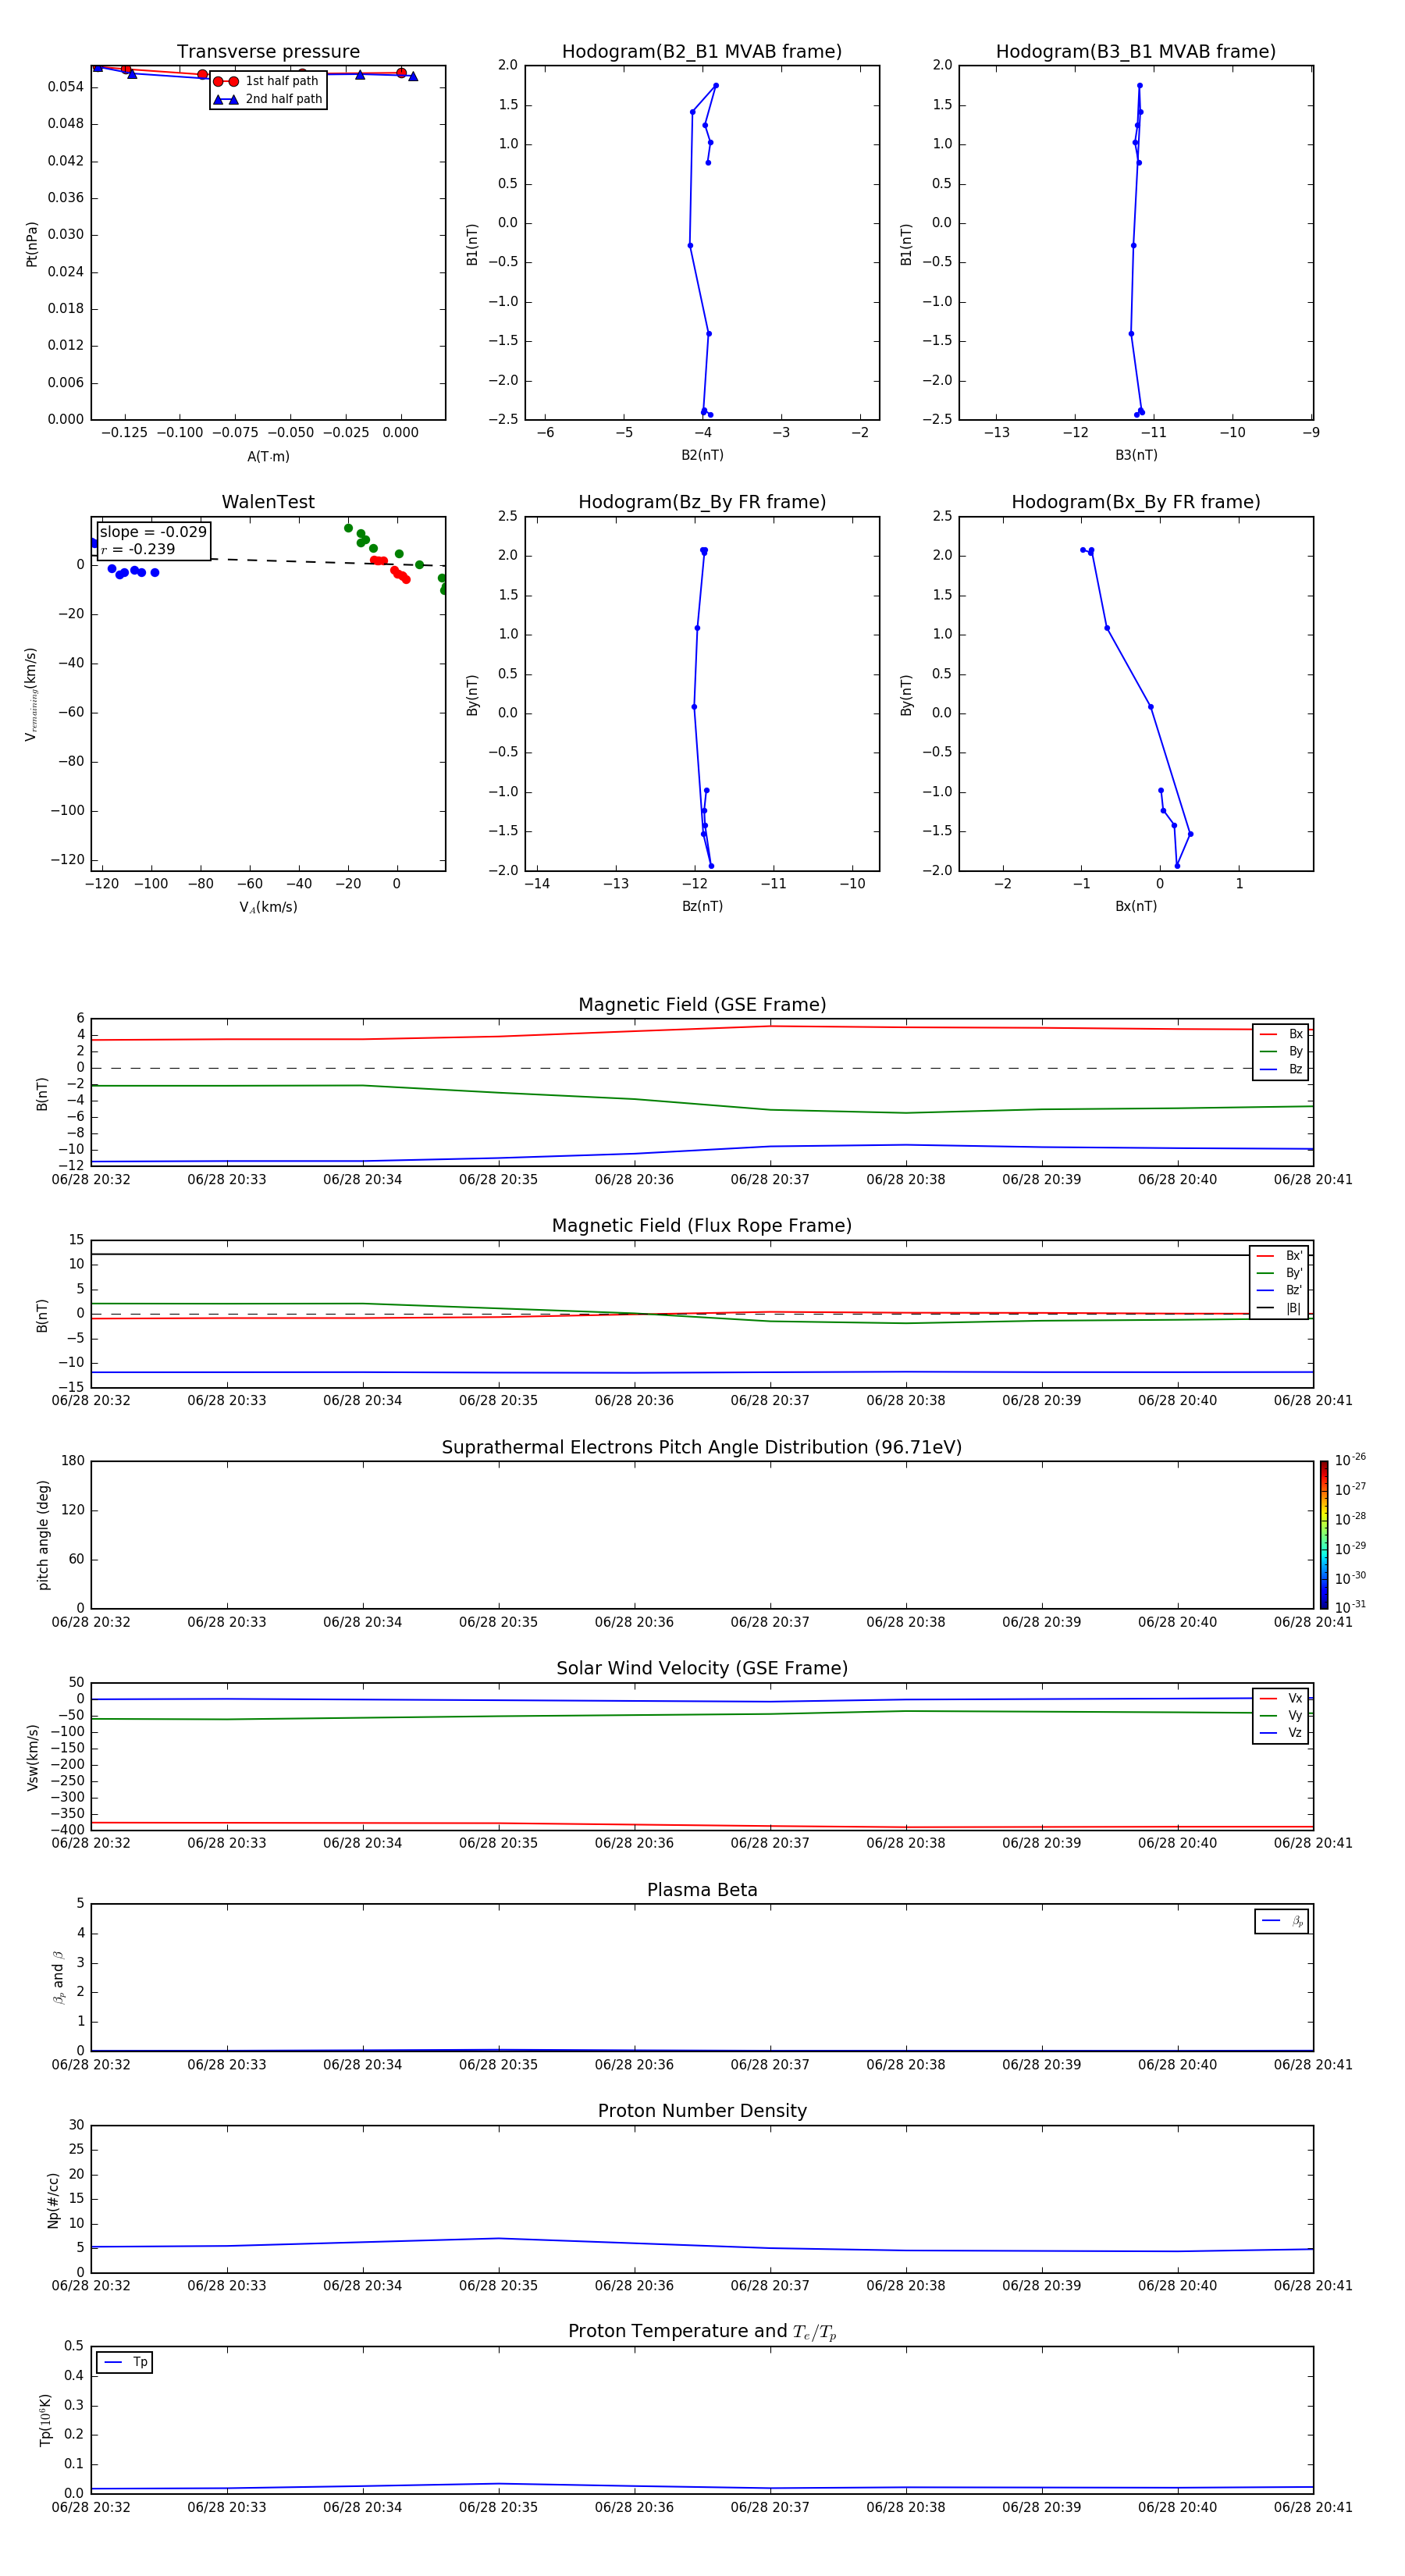1405x2576 pixels.
Task: Click the "r = -0.239" annotation text
Action: [138, 549]
